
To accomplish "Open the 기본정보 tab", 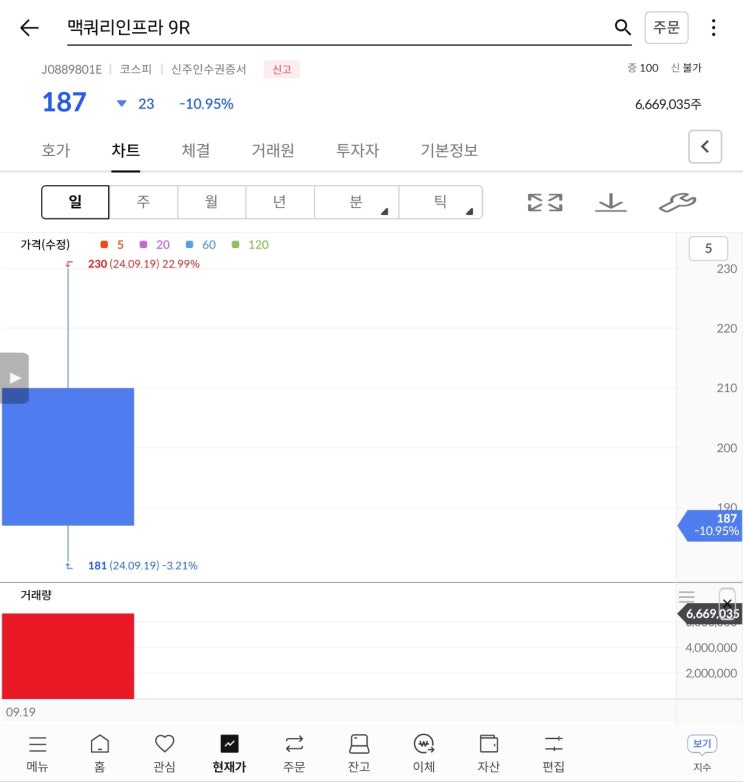I will [x=449, y=150].
